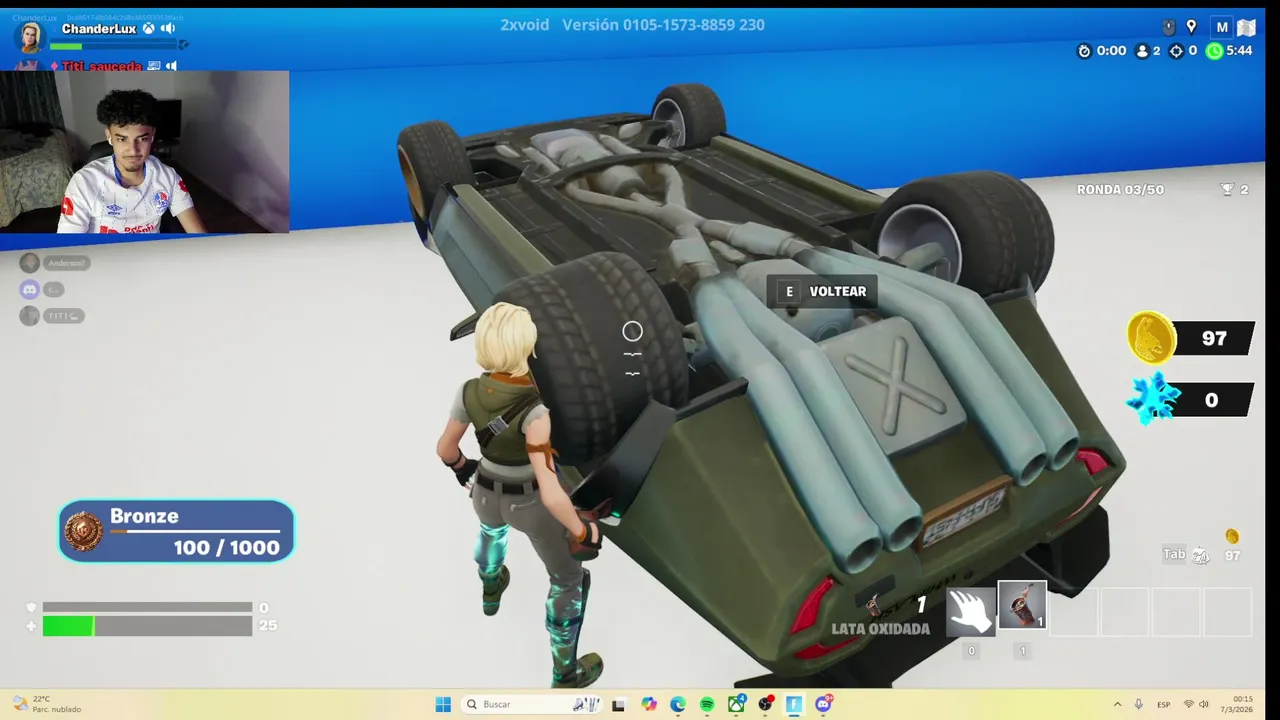This screenshot has width=1280, height=720.
Task: Open Discord from the taskbar
Action: tap(823, 704)
